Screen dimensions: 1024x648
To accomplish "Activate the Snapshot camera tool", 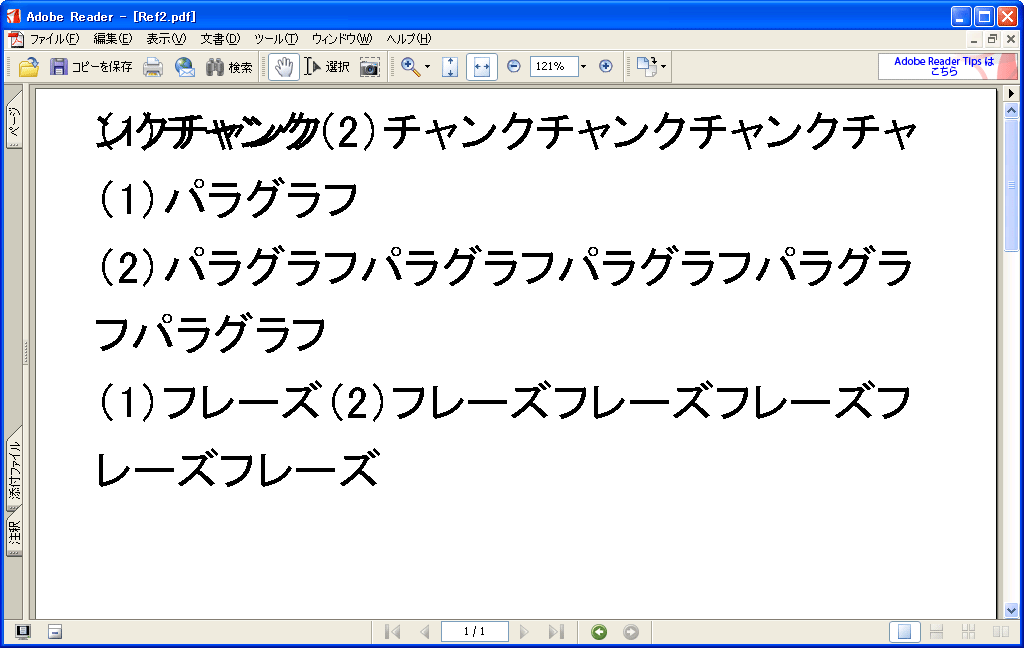I will pos(368,66).
